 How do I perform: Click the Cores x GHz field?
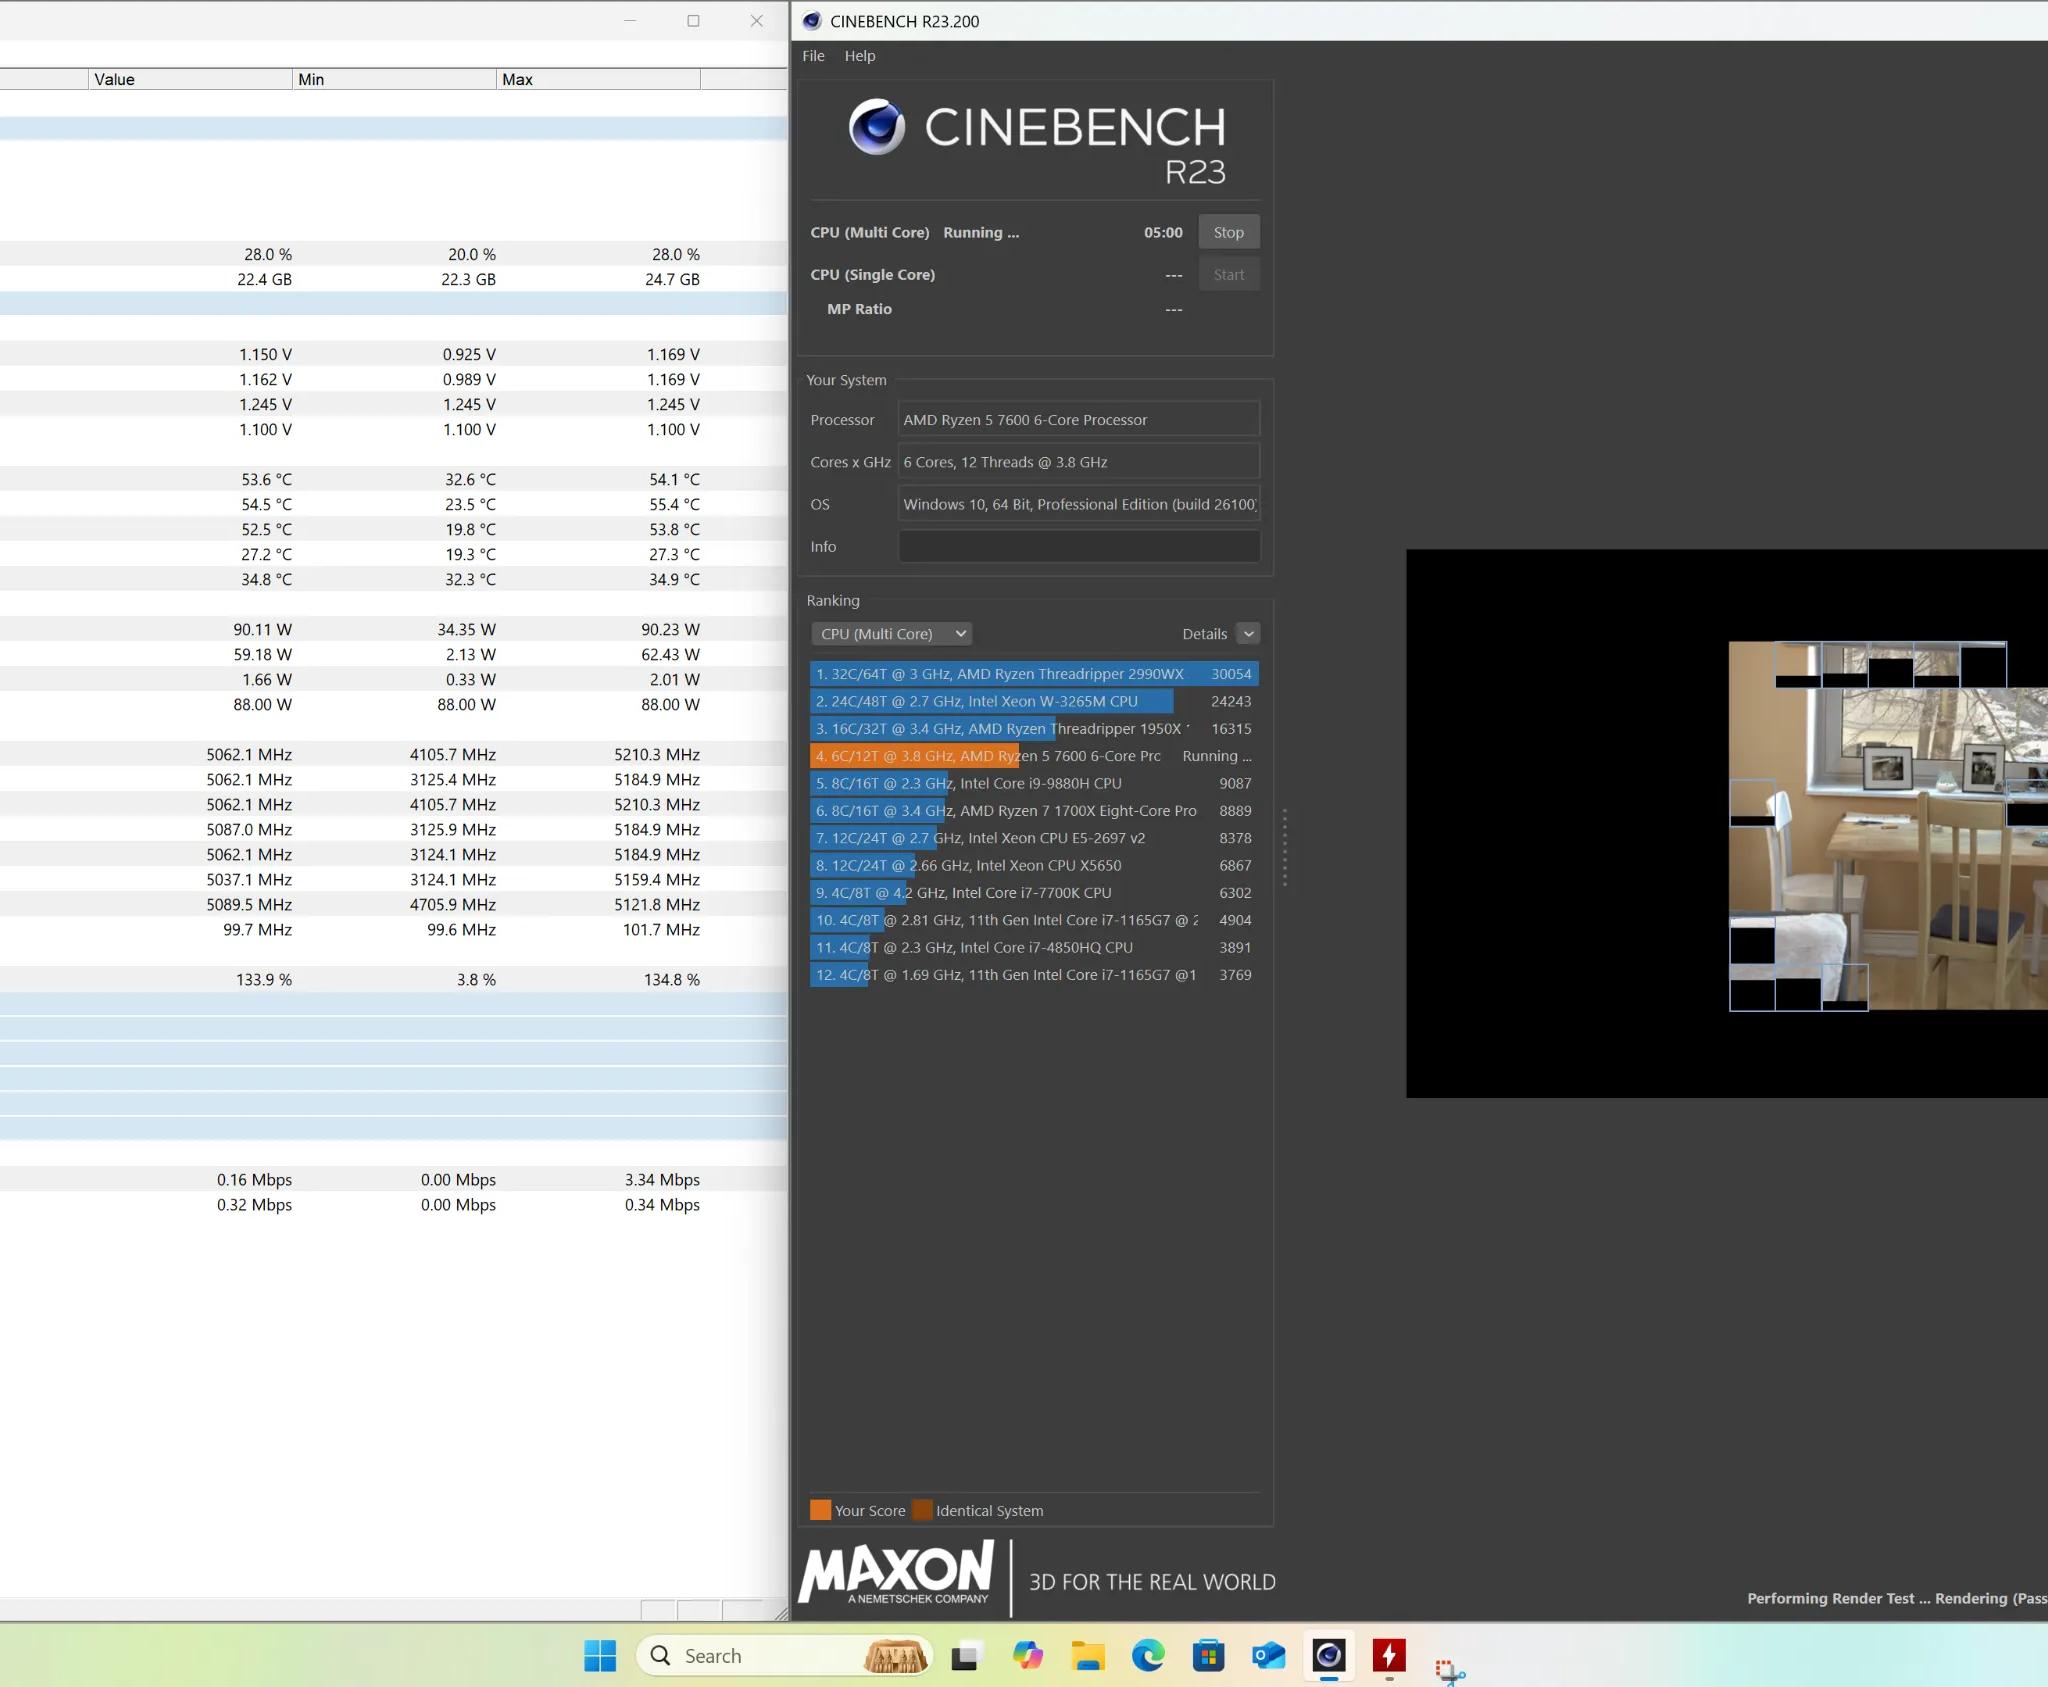pos(1079,462)
